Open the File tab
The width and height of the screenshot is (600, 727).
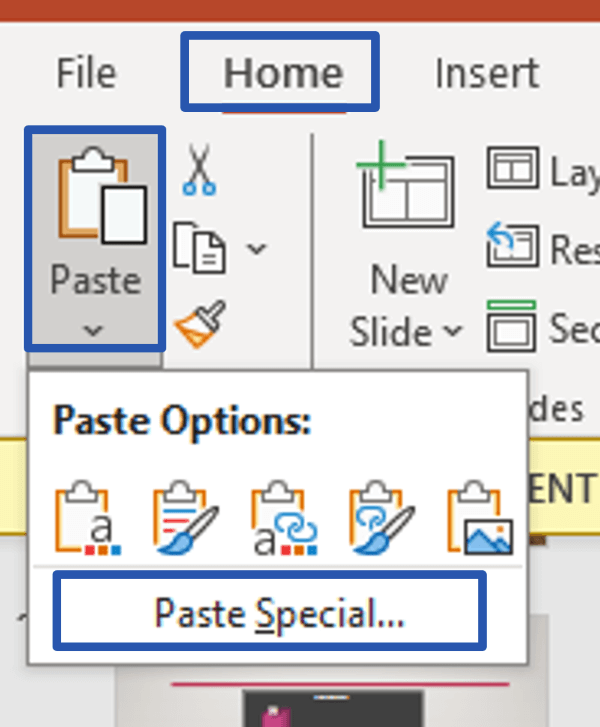click(87, 72)
